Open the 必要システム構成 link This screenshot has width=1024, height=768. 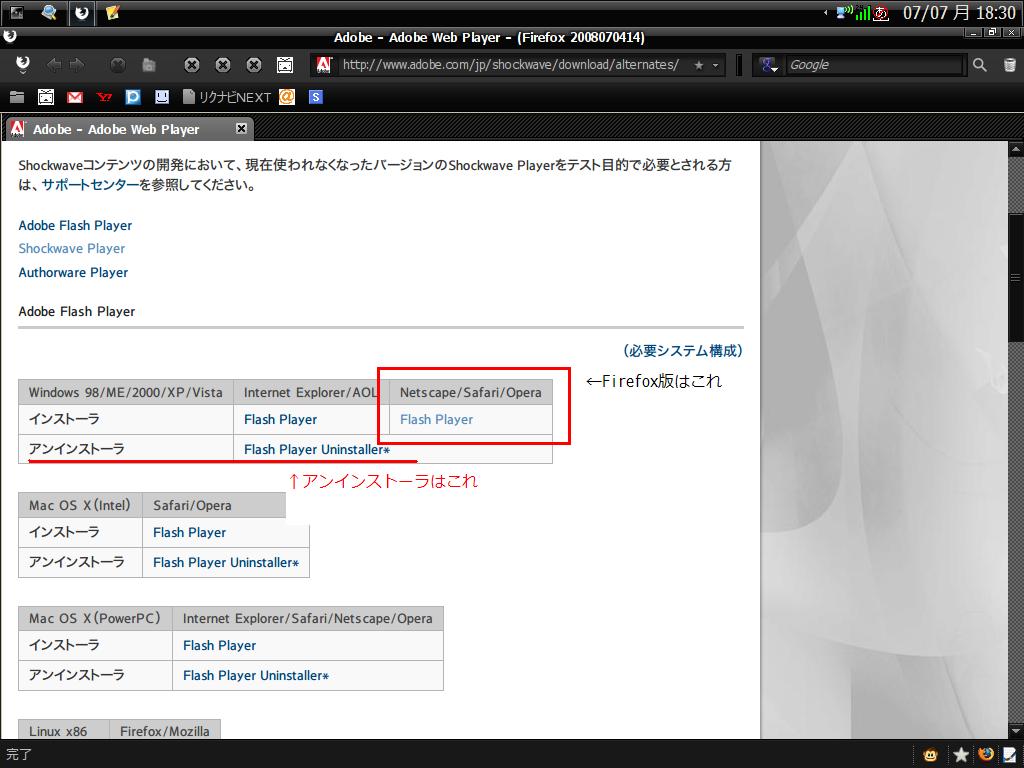point(682,351)
